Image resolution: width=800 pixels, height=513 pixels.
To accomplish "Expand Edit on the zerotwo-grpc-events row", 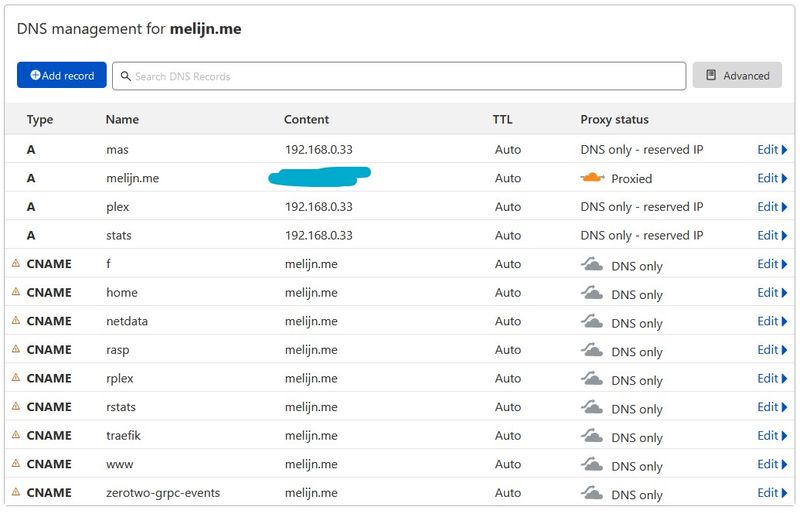I will pos(772,493).
